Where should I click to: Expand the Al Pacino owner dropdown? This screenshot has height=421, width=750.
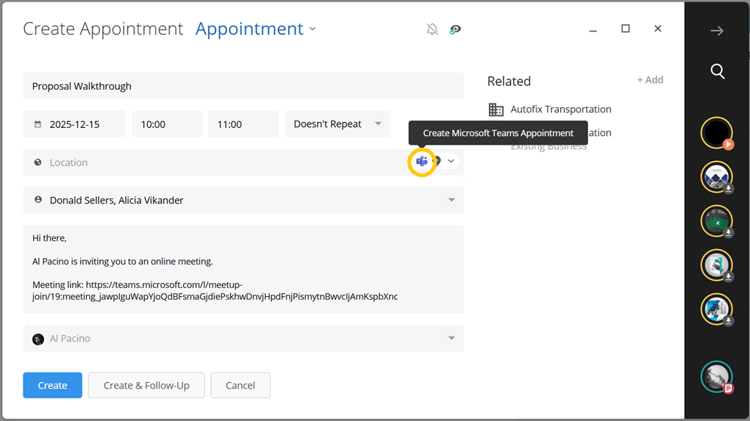(x=452, y=339)
